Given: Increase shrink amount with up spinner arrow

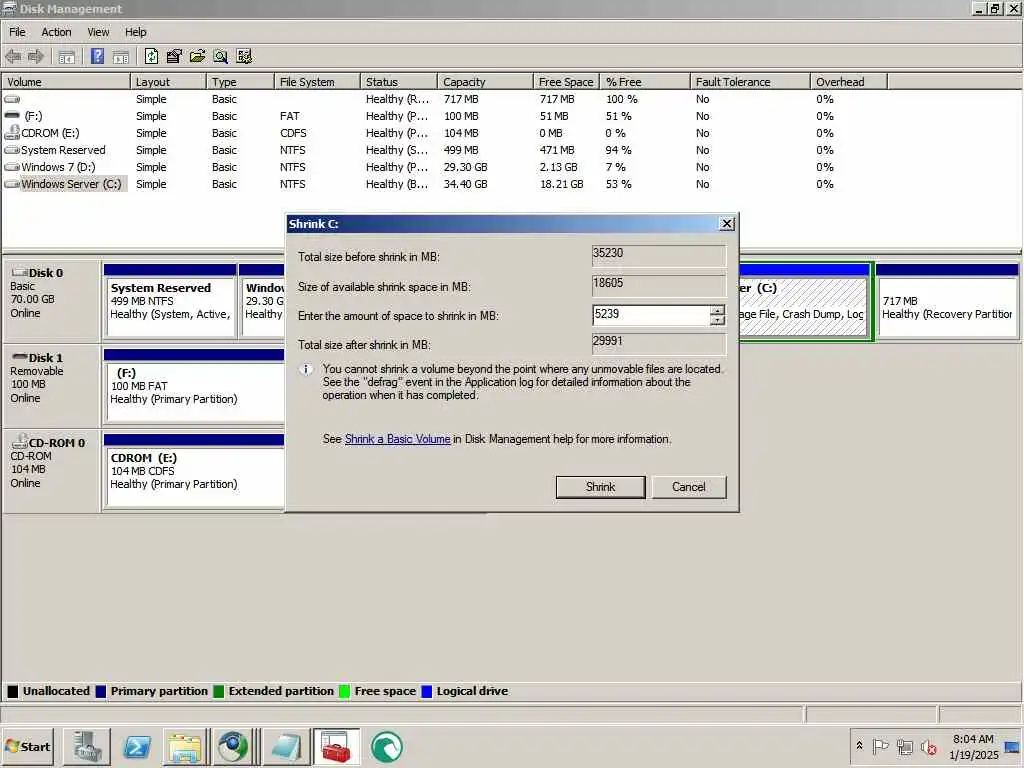Looking at the screenshot, I should pos(718,310).
